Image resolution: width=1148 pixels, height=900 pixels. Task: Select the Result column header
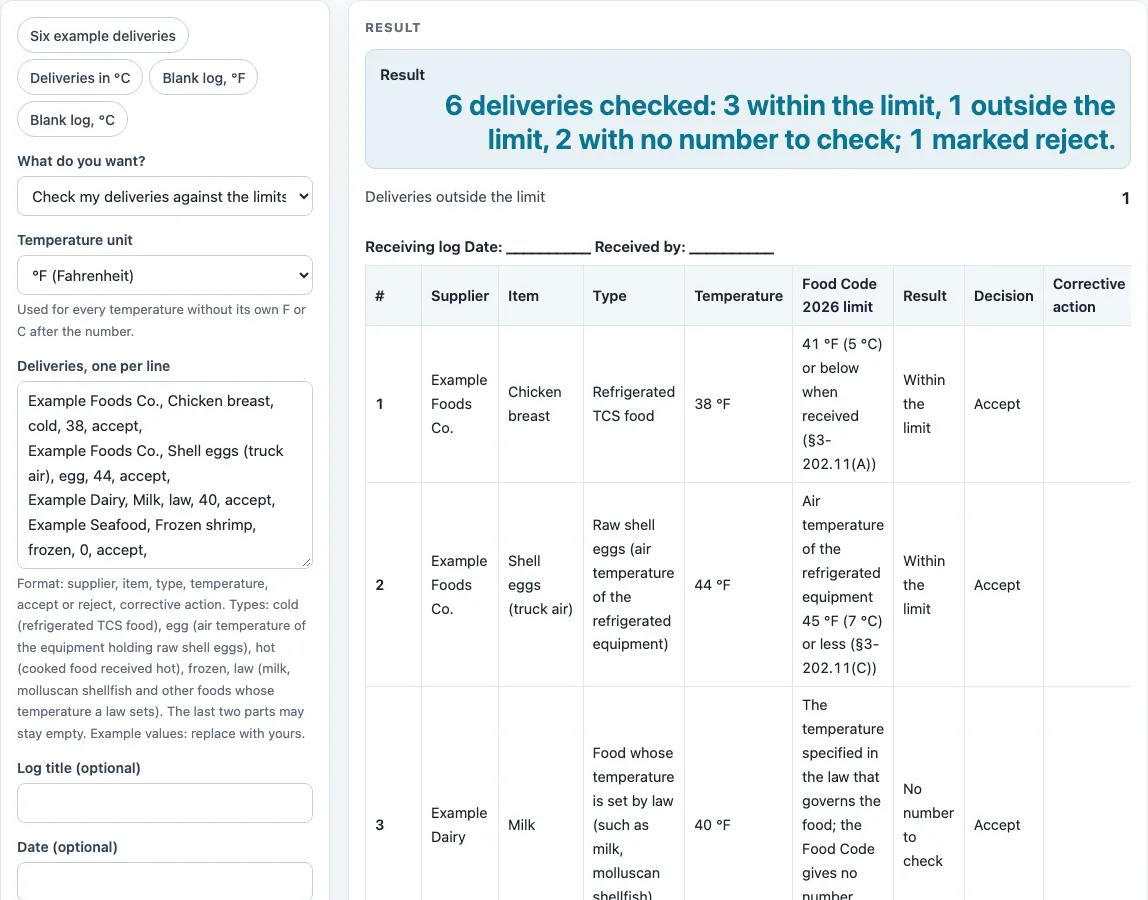click(x=929, y=296)
